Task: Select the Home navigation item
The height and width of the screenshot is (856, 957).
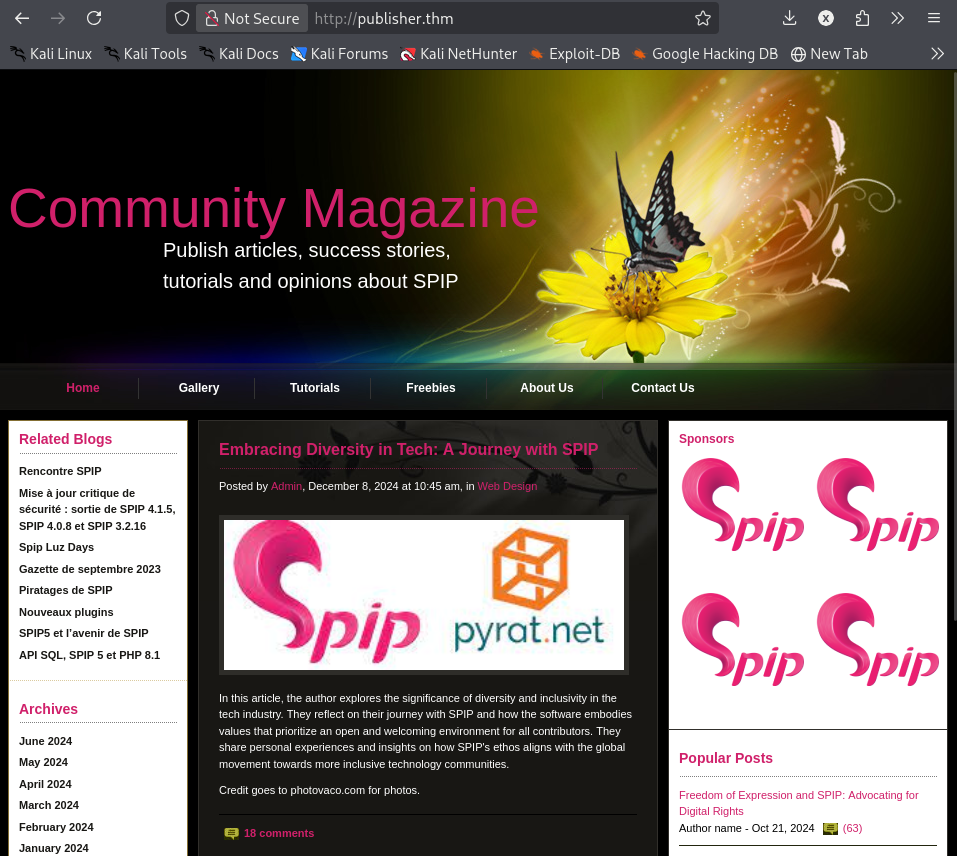Action: (82, 388)
